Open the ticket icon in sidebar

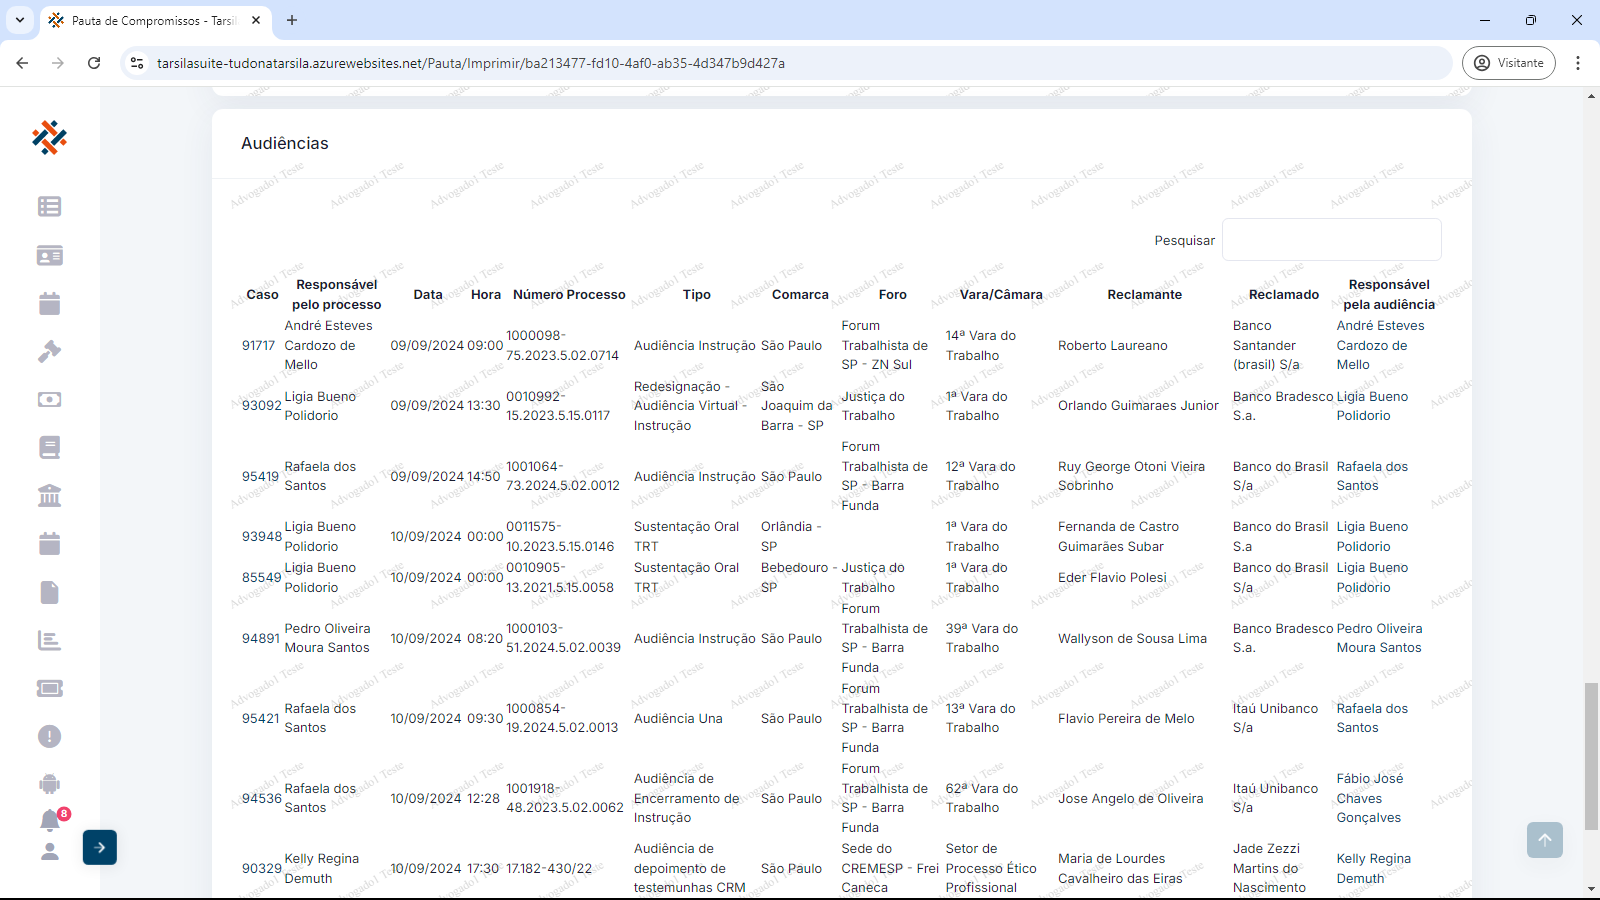click(x=49, y=688)
